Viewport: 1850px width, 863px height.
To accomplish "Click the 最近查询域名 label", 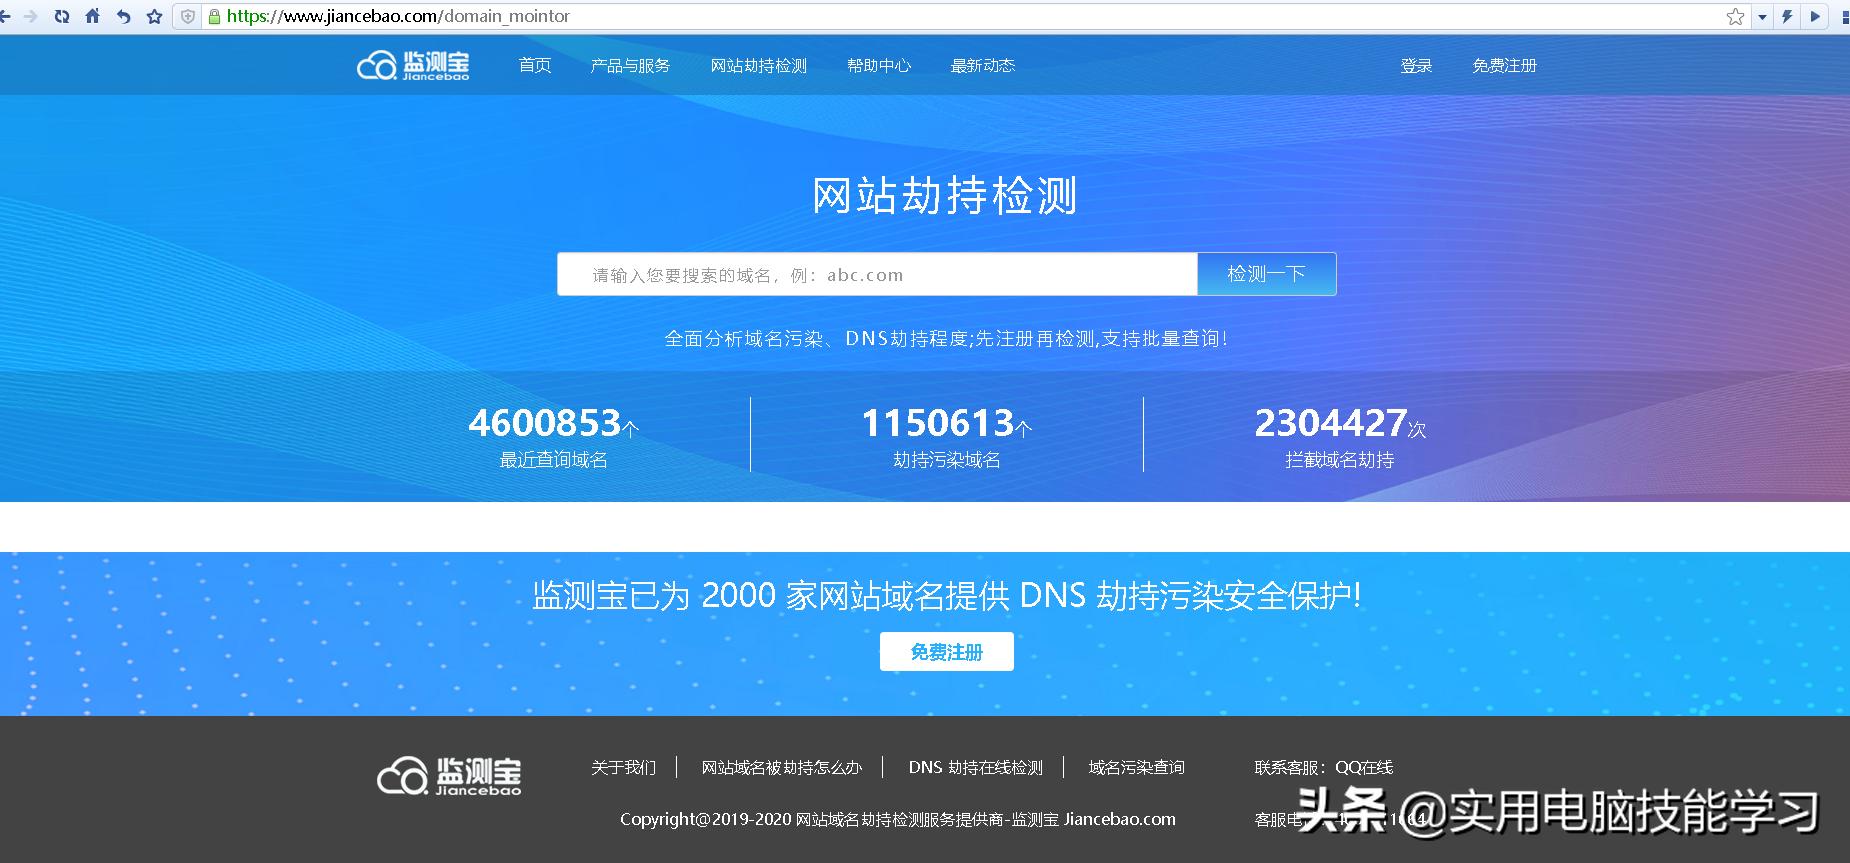I will 554,460.
